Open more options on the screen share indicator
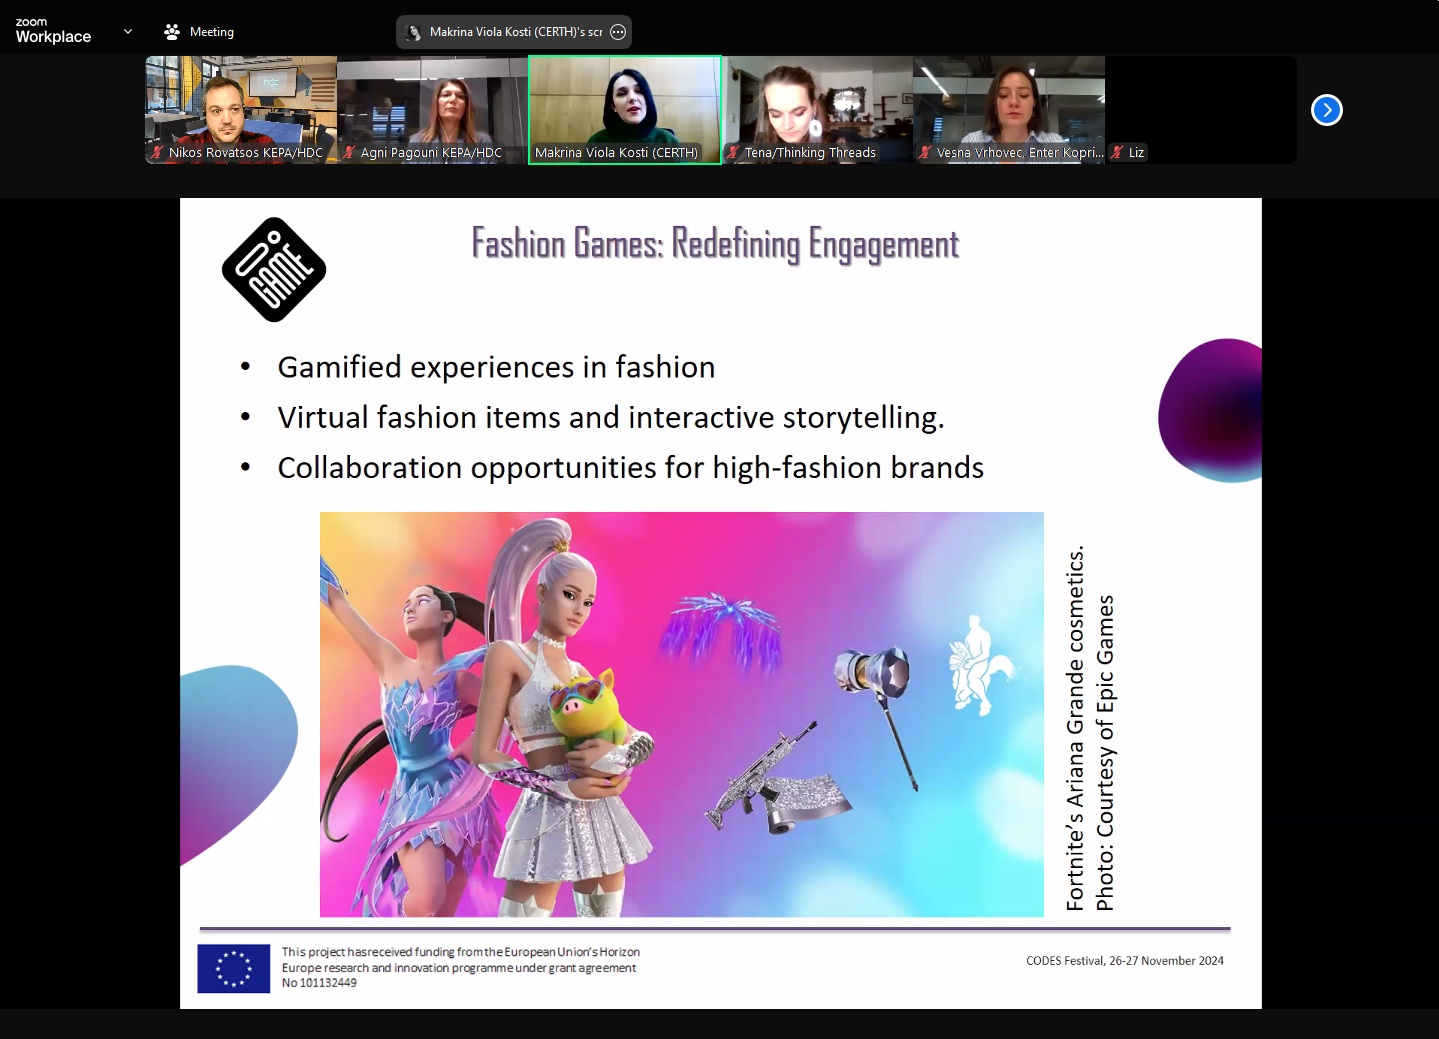The height and width of the screenshot is (1039, 1439). coord(618,32)
